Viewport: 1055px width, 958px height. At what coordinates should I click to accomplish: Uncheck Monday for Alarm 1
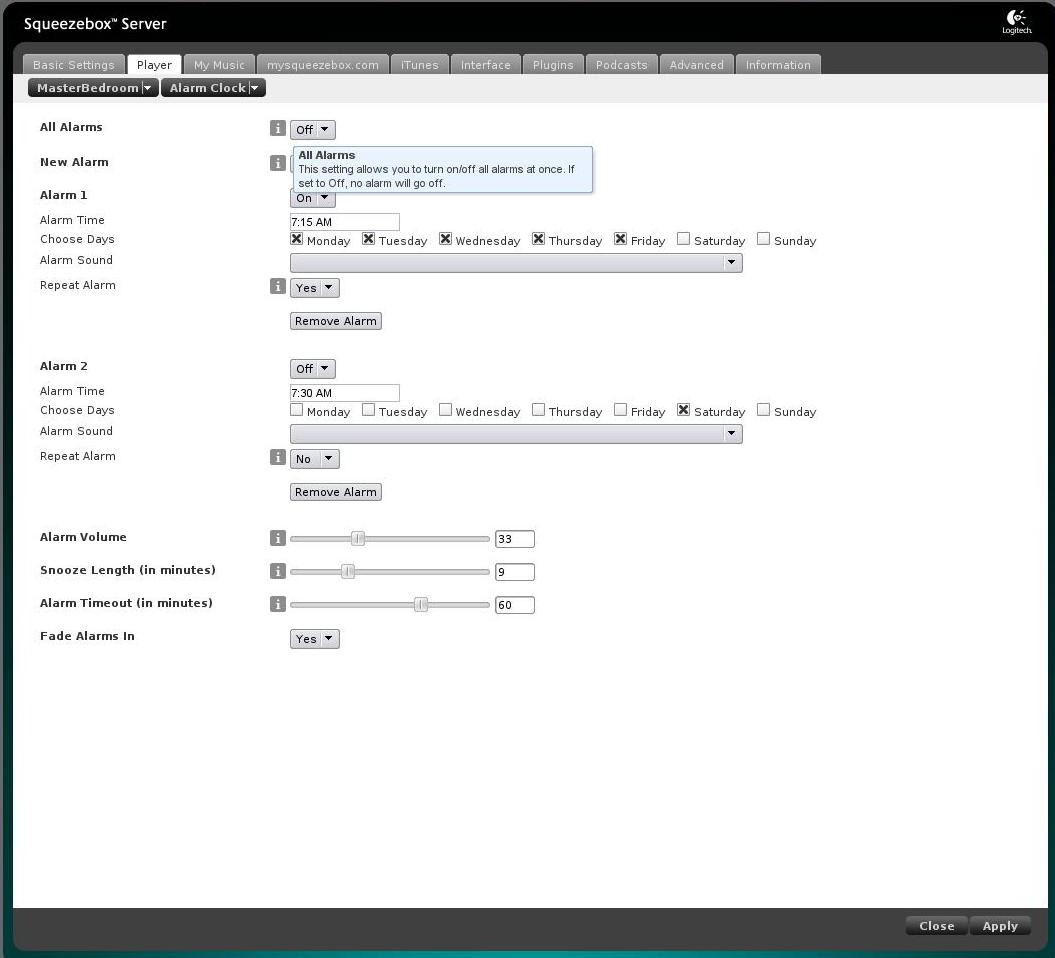[x=296, y=239]
